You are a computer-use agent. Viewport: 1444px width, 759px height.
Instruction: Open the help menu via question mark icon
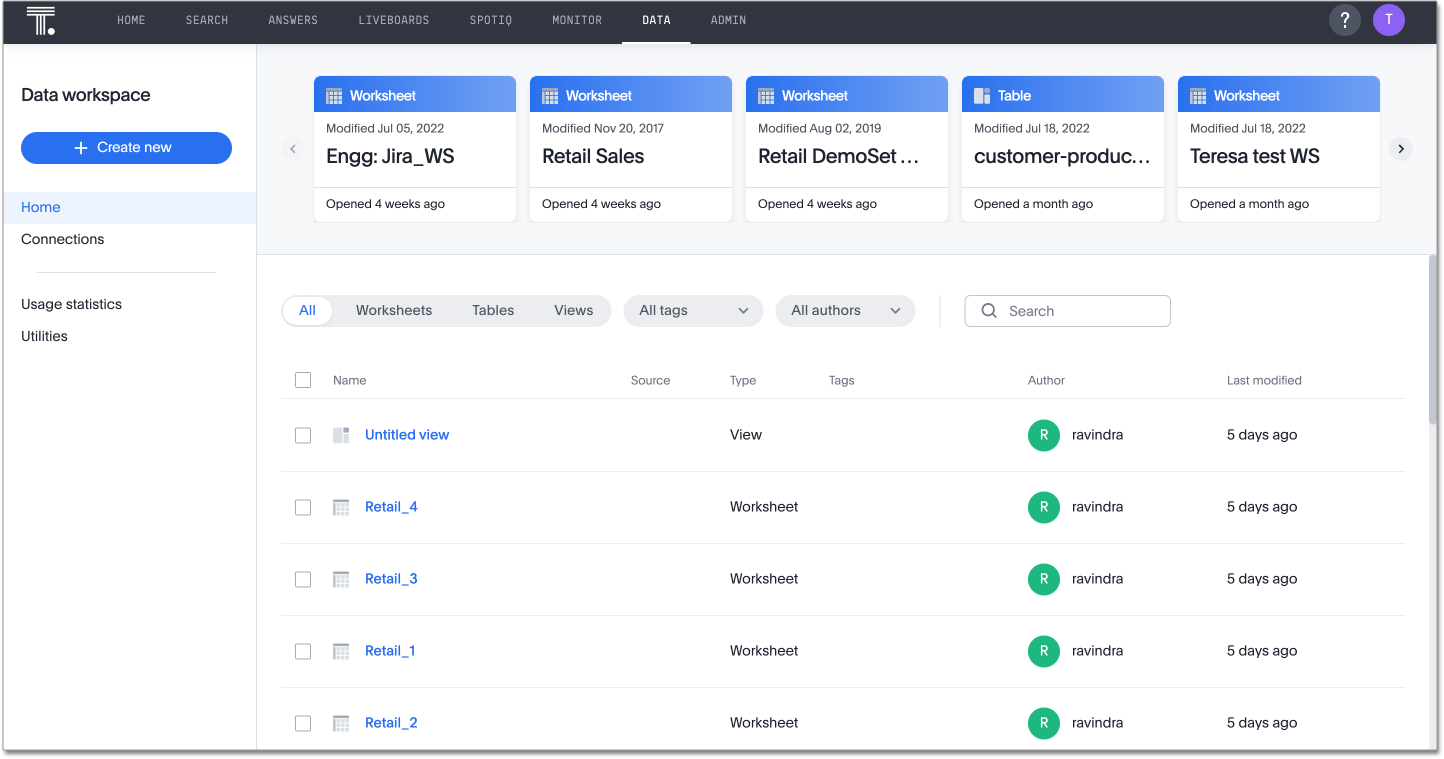[x=1344, y=19]
